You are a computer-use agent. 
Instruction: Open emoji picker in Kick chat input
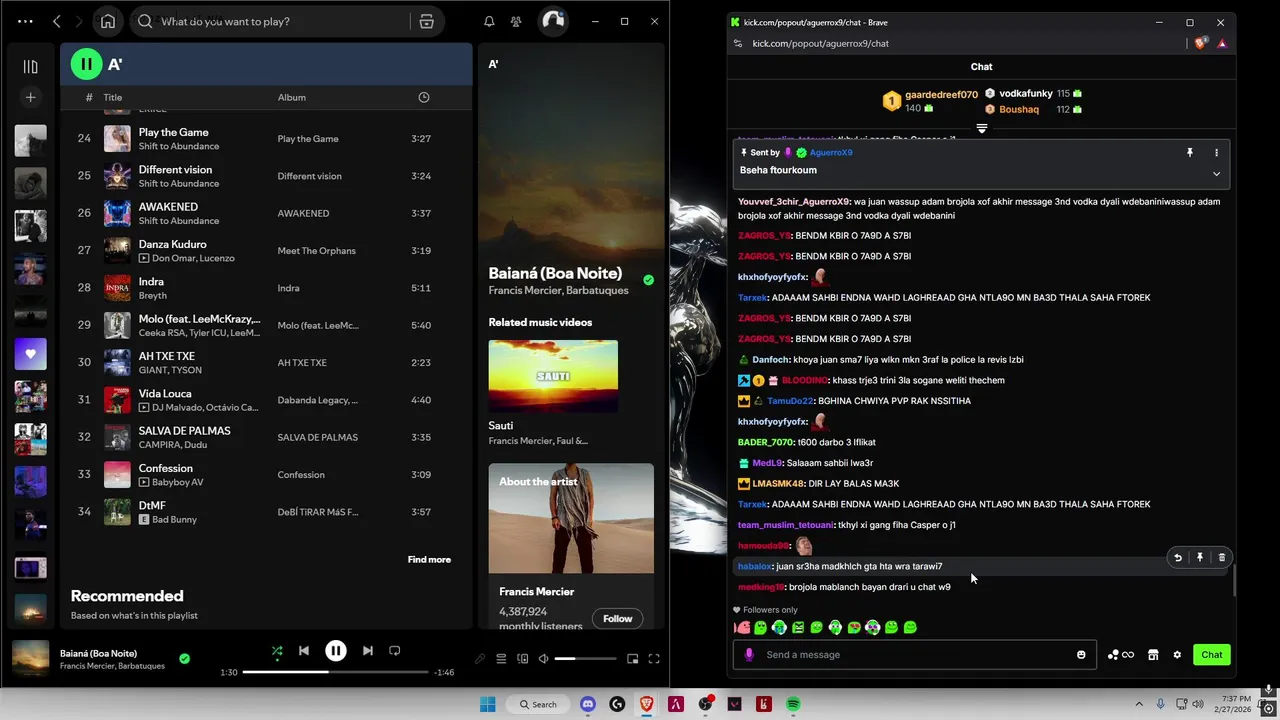click(x=1081, y=655)
